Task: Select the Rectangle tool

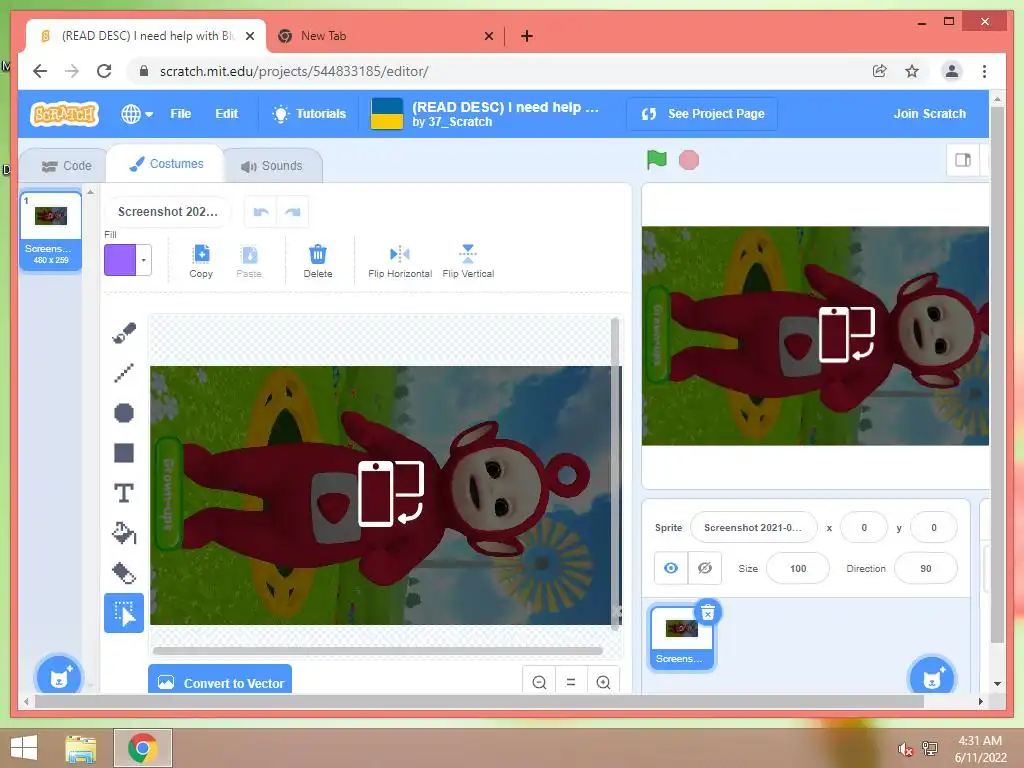Action: tap(123, 453)
